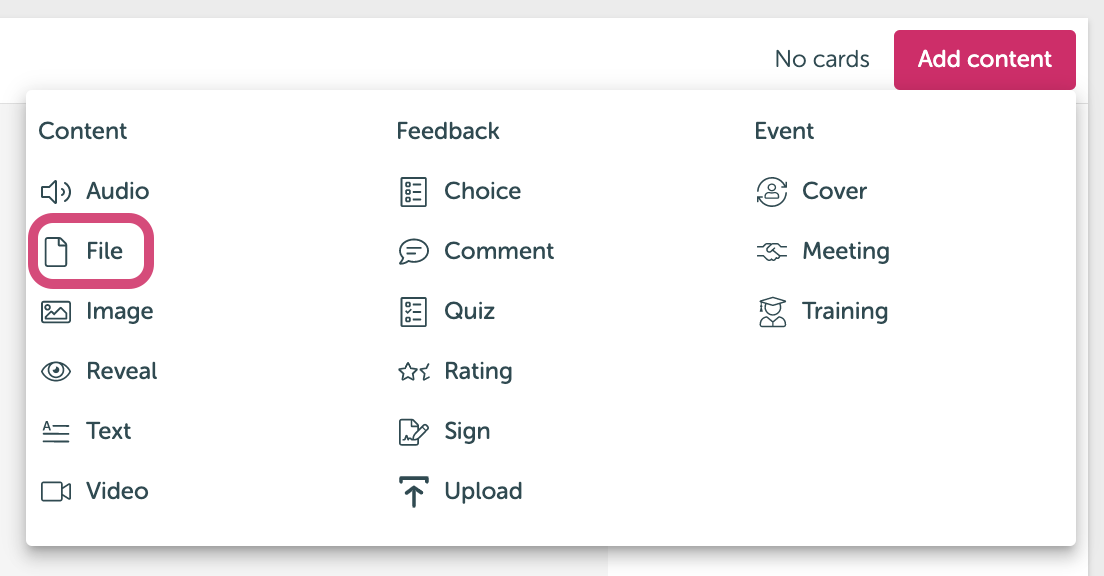Click the Sign pen icon
Image resolution: width=1104 pixels, height=576 pixels.
[x=413, y=431]
